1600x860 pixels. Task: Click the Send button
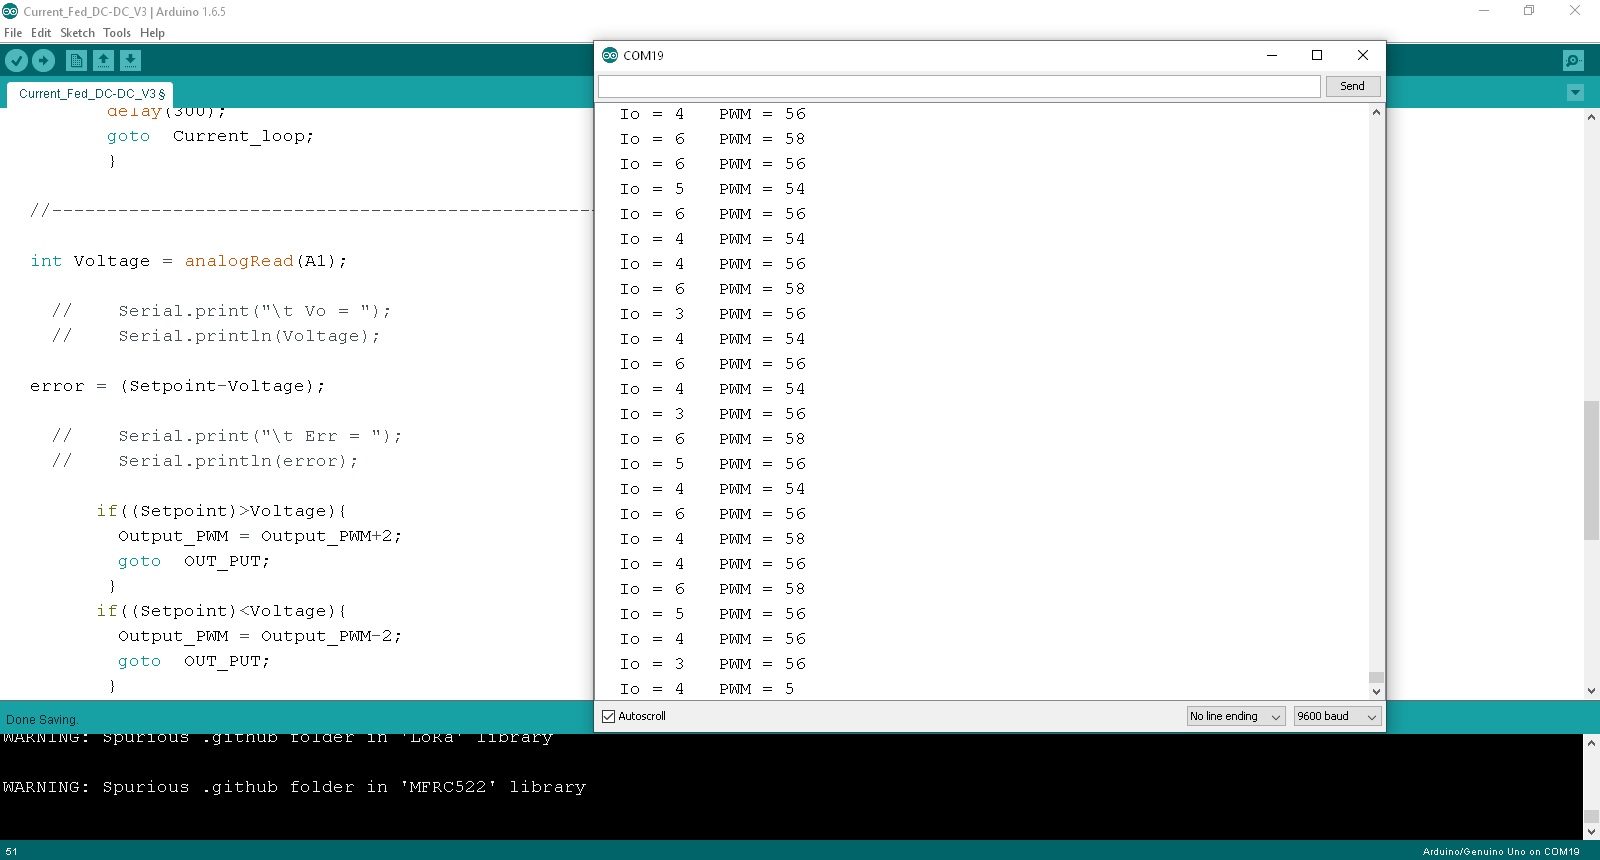tap(1352, 86)
